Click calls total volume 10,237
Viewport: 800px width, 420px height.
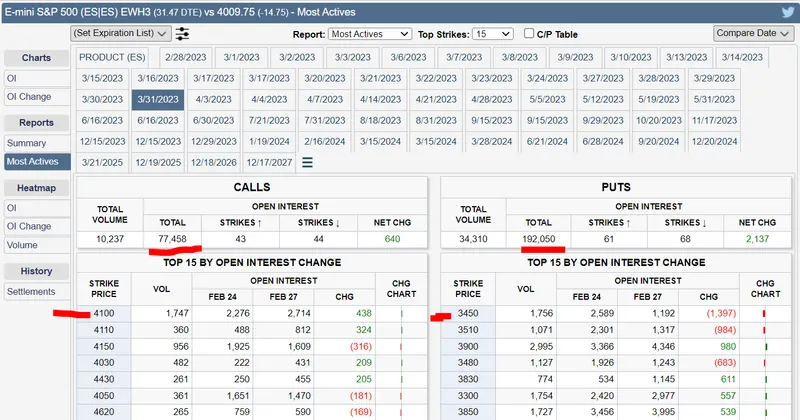click(x=110, y=239)
